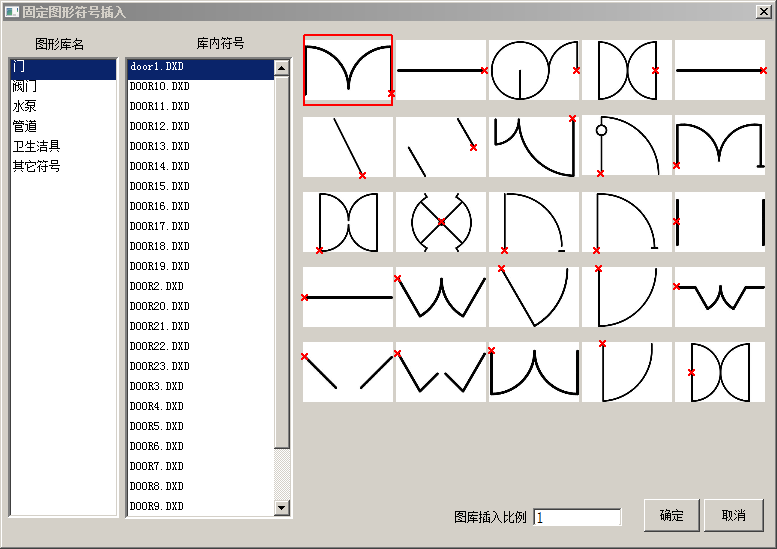Select 卫生洁具 library category
777x549 pixels.
click(x=63, y=146)
